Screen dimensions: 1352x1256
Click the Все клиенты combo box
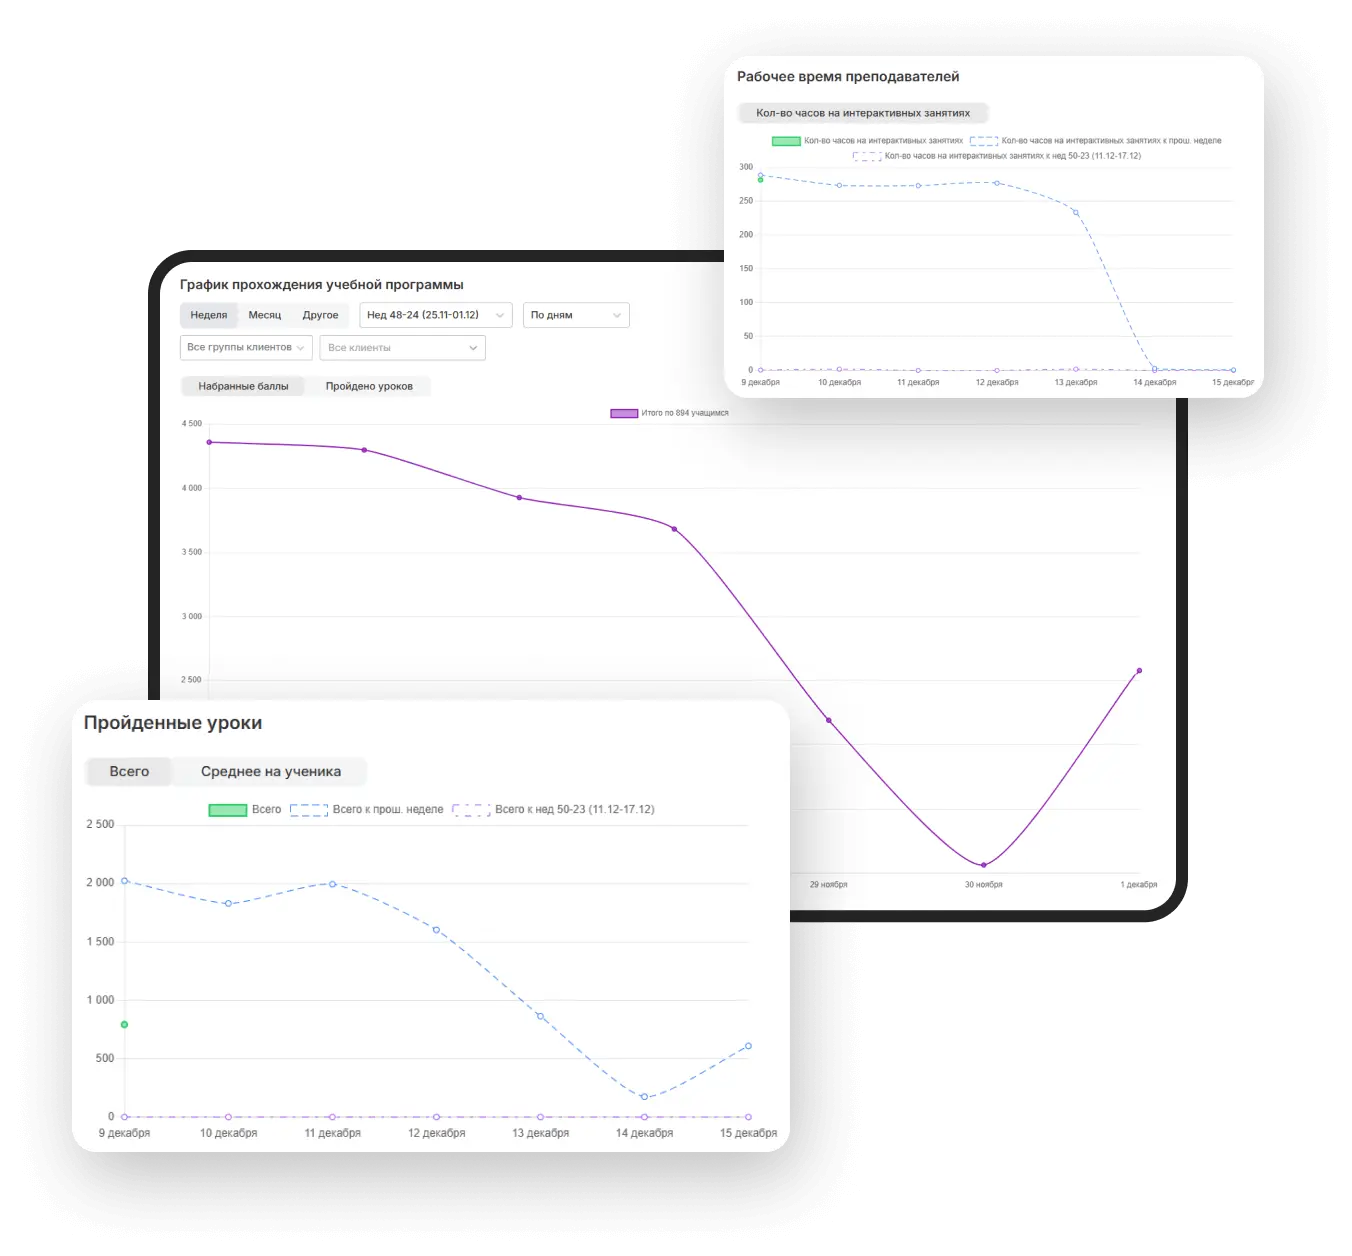pos(402,348)
